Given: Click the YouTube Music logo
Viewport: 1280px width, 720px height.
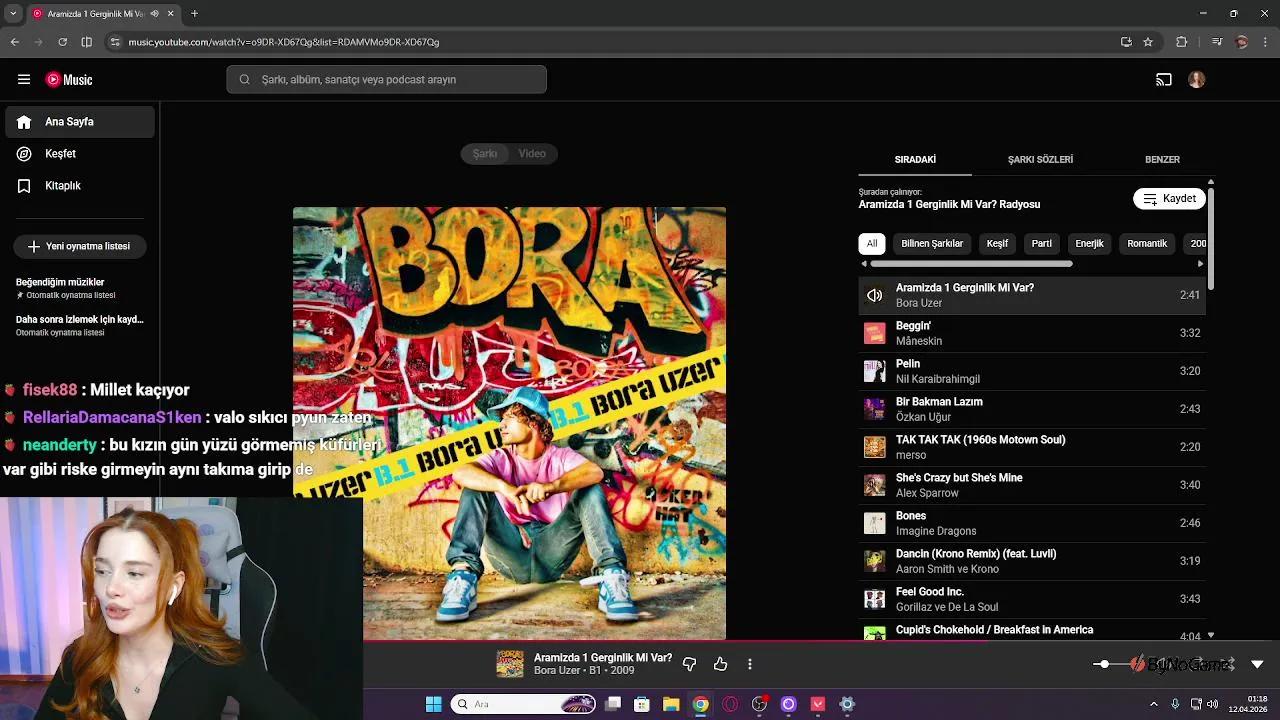Looking at the screenshot, I should [x=69, y=80].
